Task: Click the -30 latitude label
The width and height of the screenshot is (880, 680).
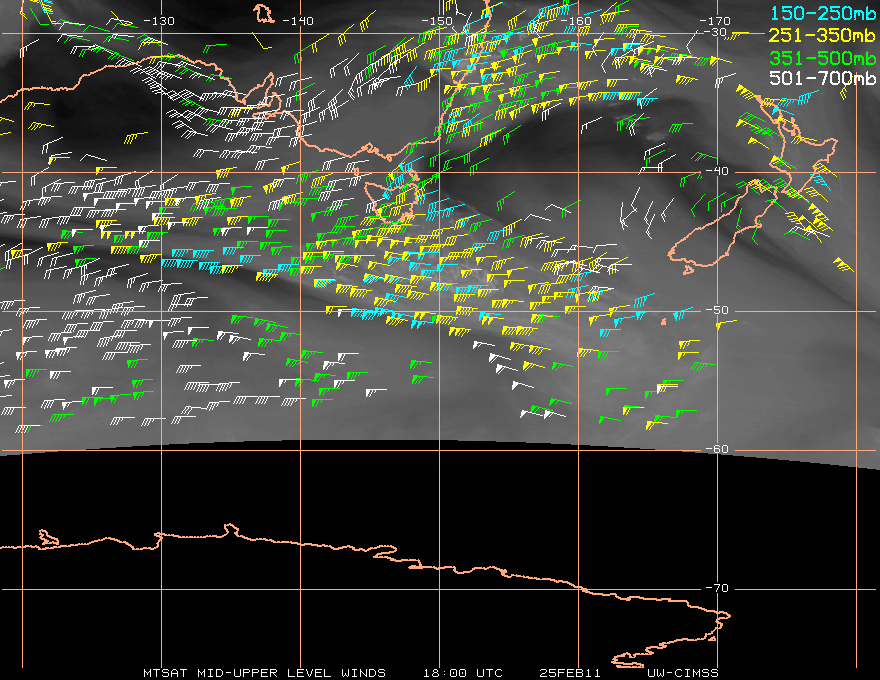Action: pos(716,32)
